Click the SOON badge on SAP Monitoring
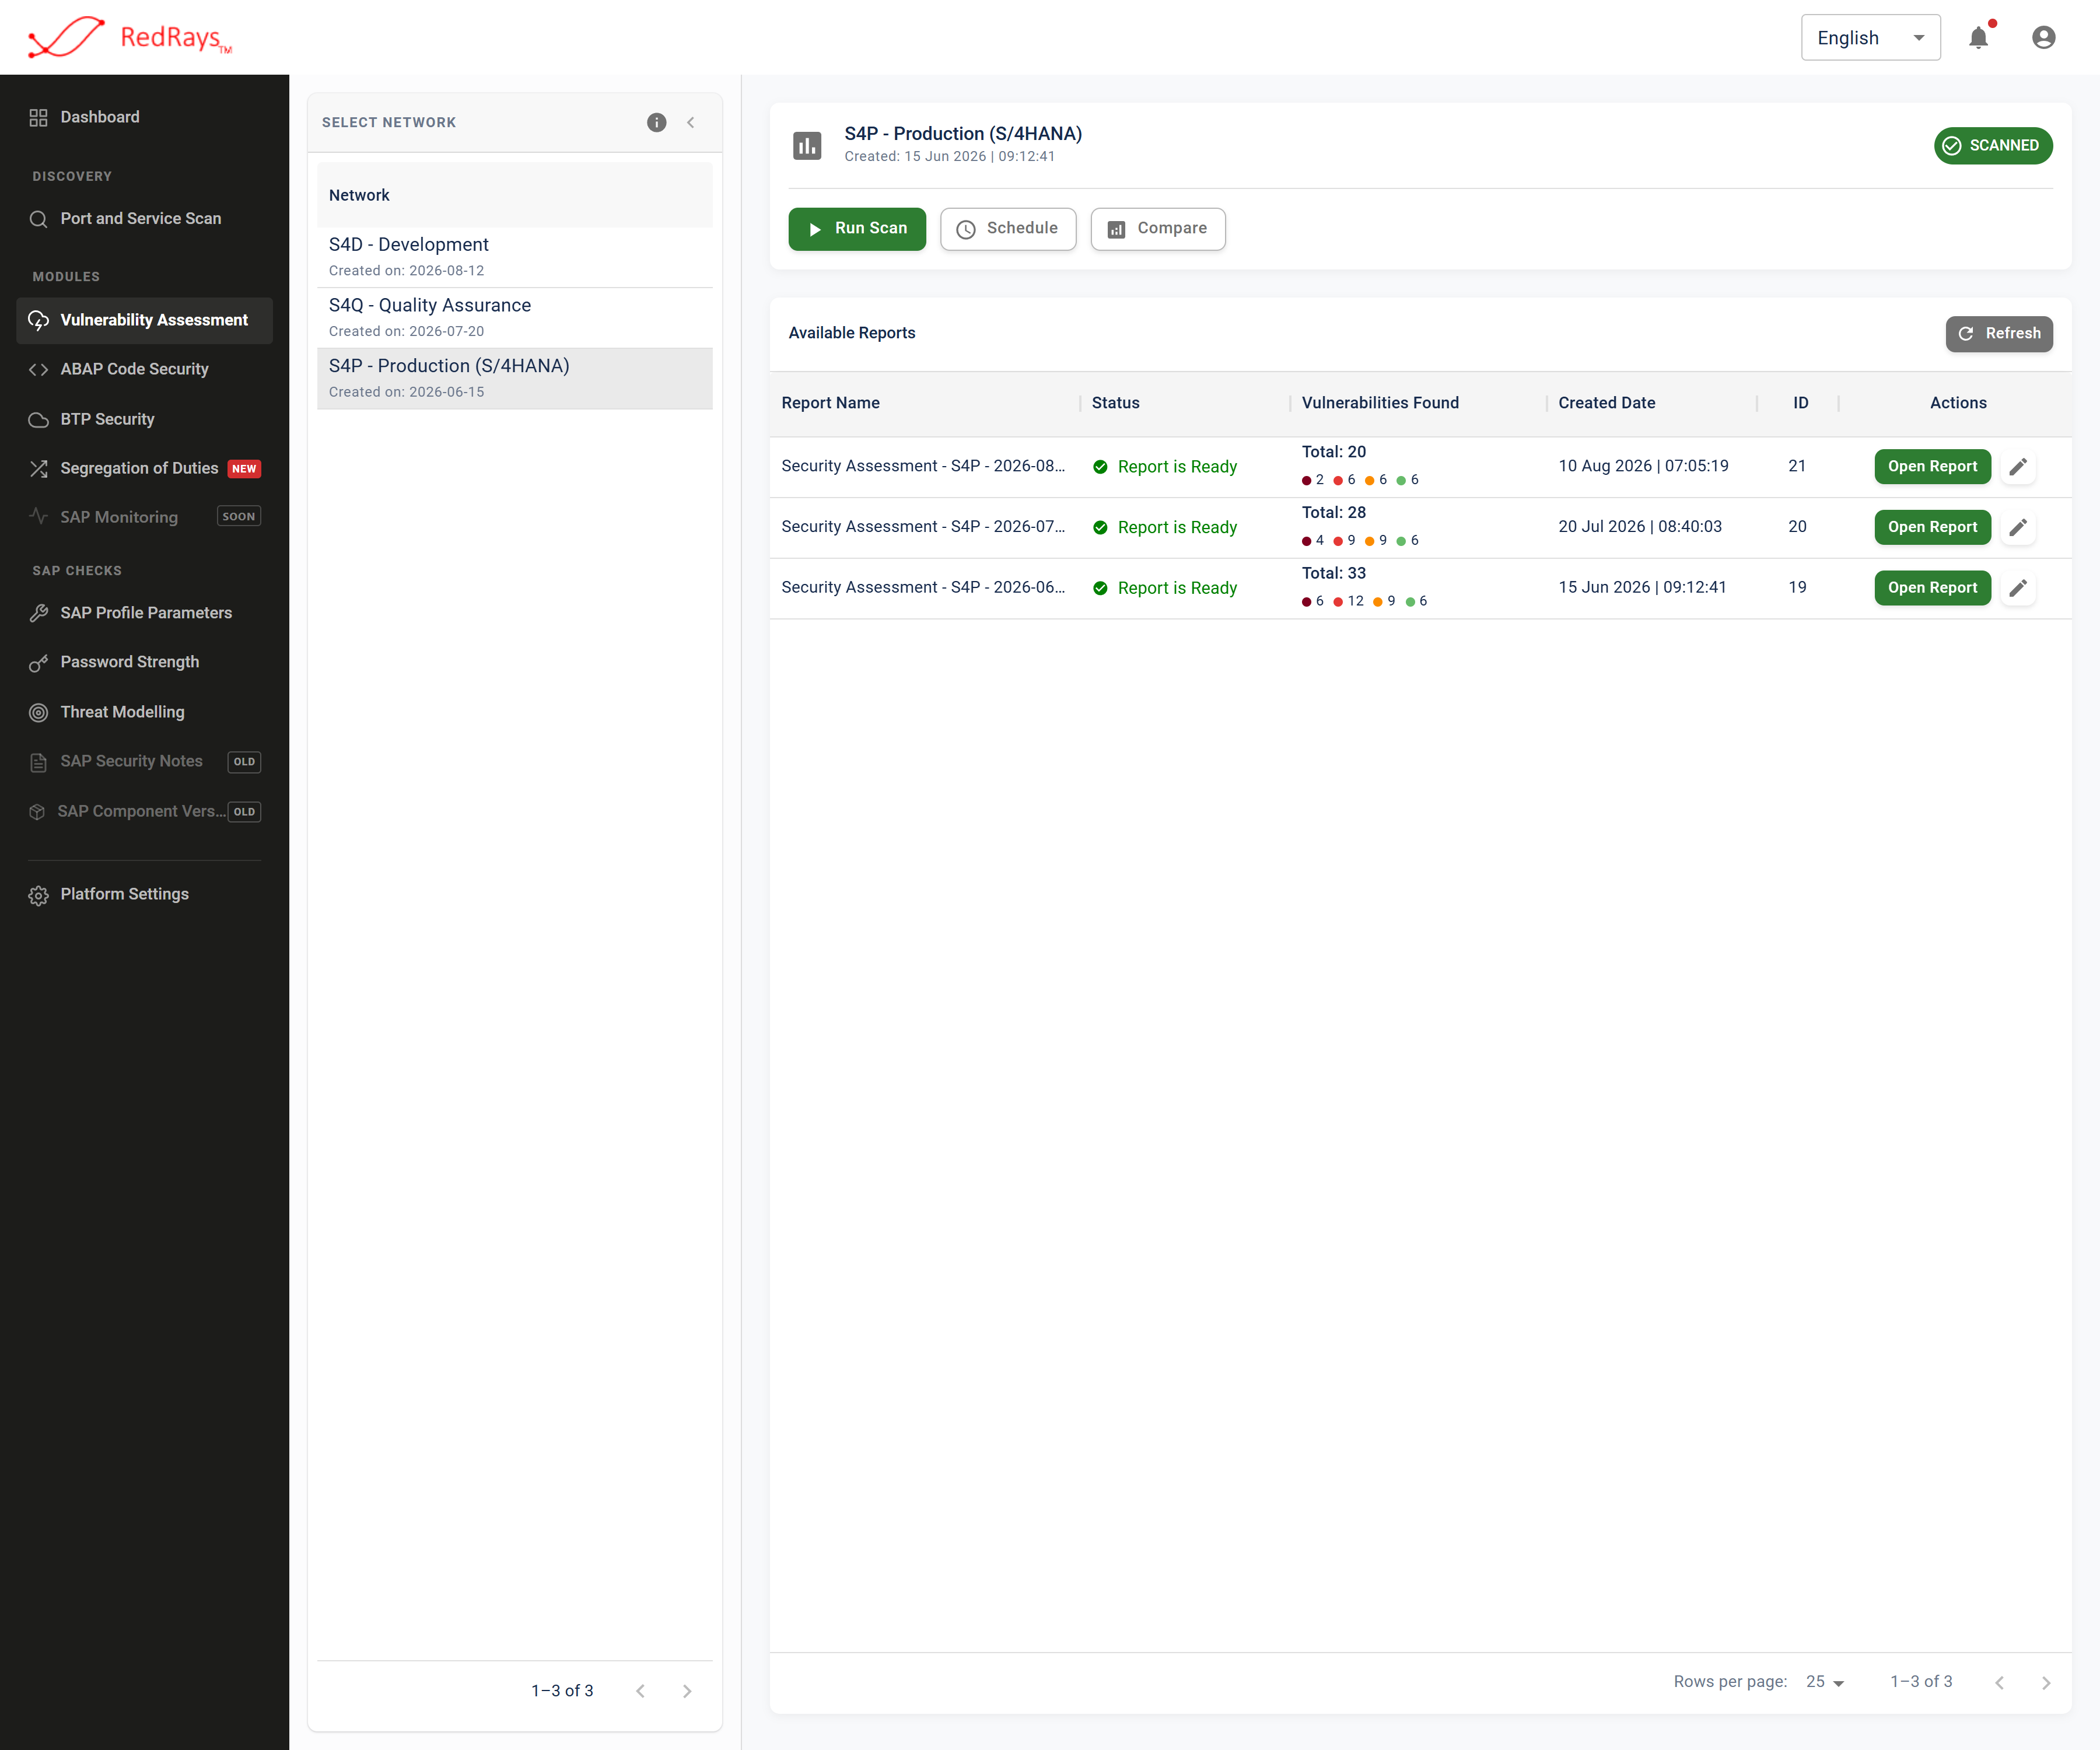 pos(239,517)
